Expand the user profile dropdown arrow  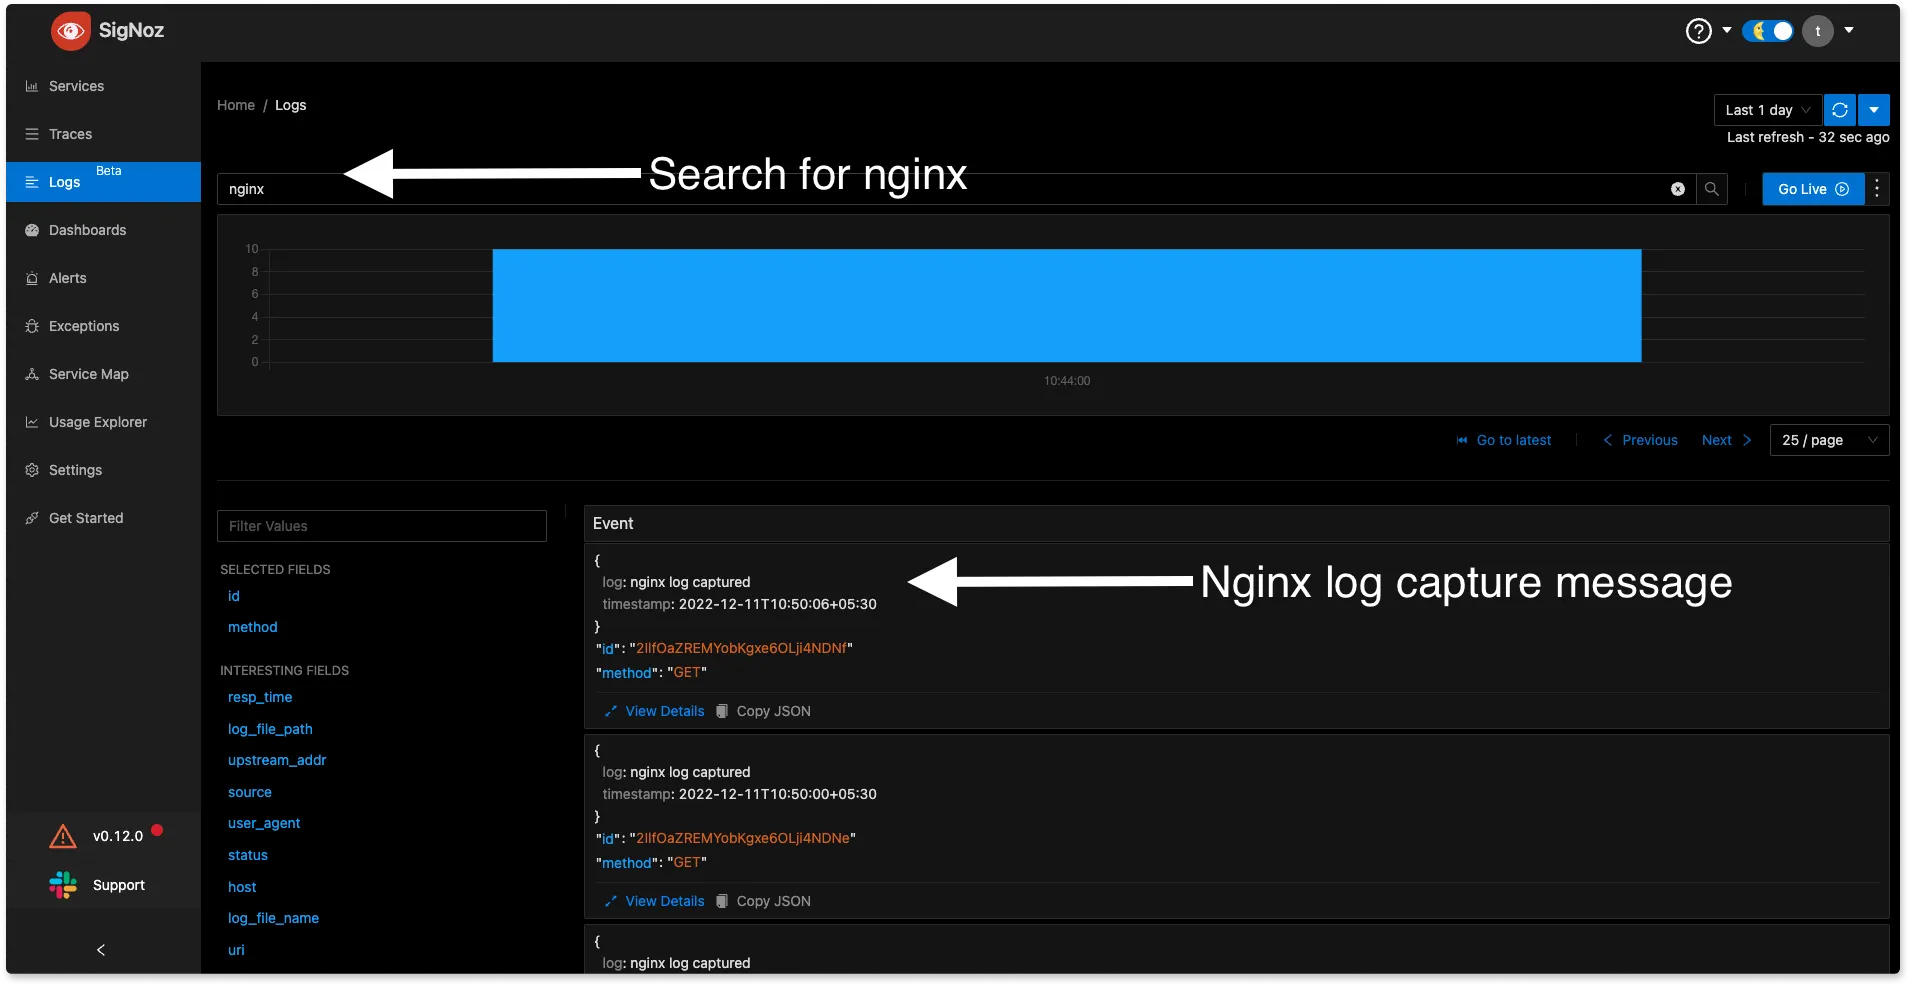(x=1849, y=30)
